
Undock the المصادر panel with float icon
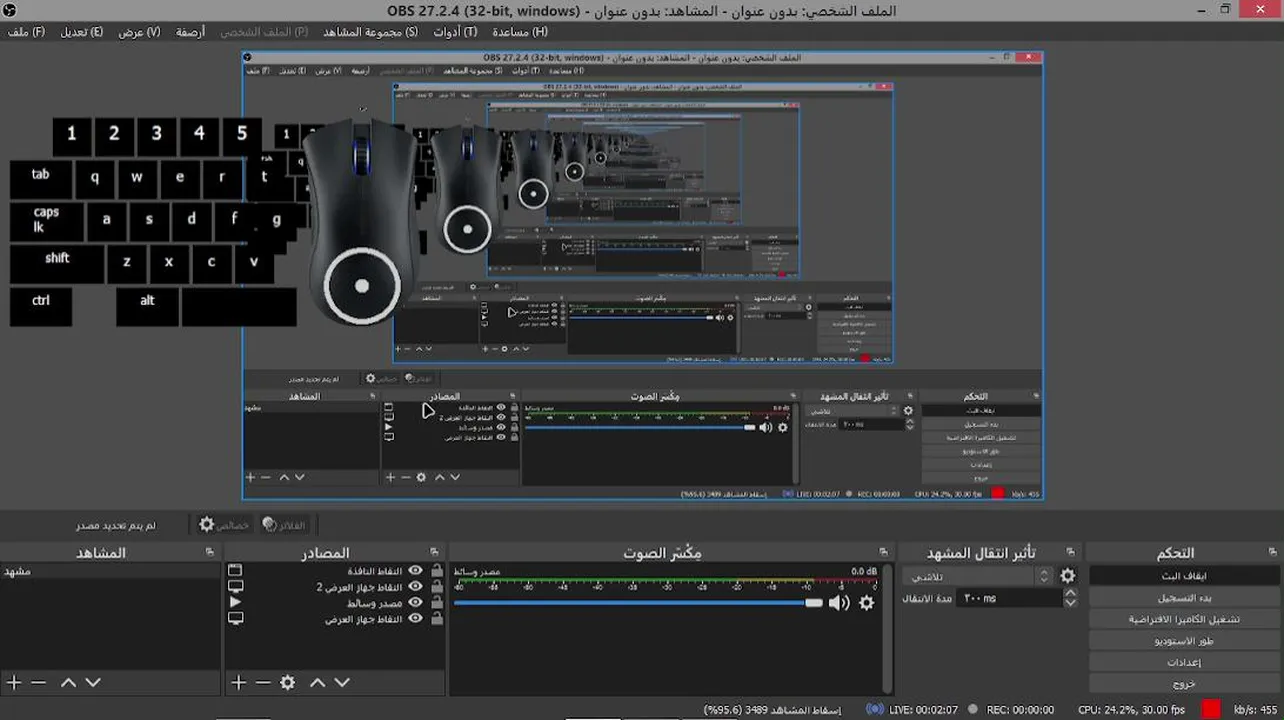point(434,552)
